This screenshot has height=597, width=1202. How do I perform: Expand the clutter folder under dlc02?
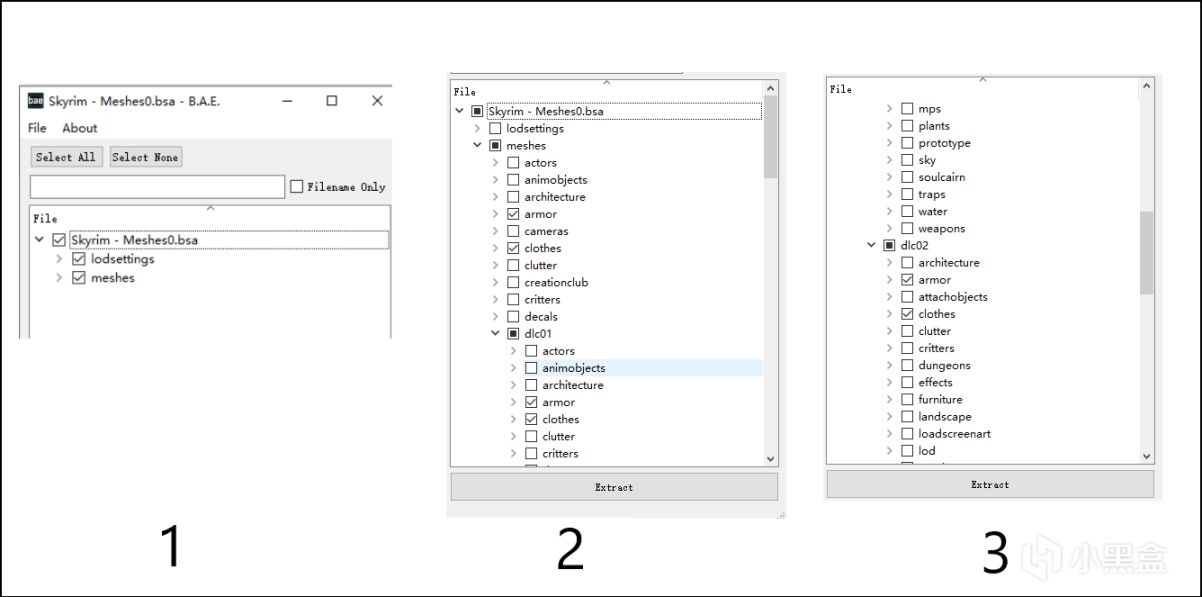coord(889,331)
